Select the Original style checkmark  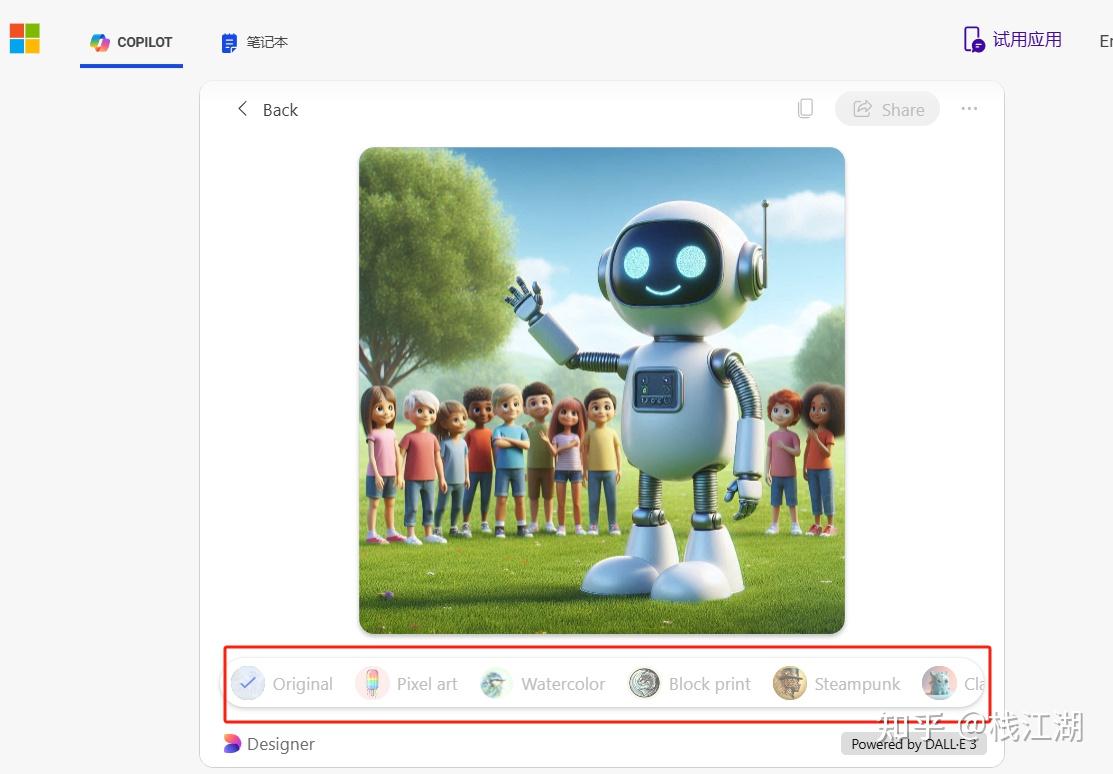pyautogui.click(x=248, y=684)
